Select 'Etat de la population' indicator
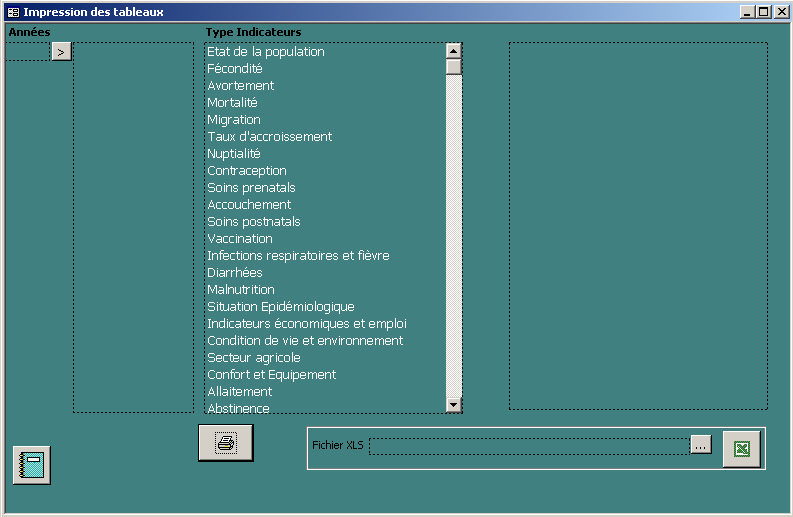This screenshot has height=517, width=793. pos(266,52)
